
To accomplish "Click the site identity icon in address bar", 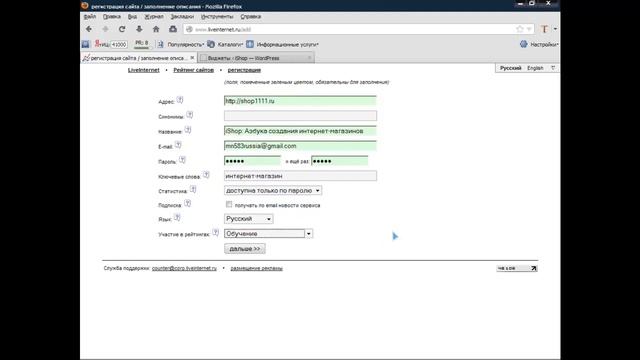I will point(189,29).
